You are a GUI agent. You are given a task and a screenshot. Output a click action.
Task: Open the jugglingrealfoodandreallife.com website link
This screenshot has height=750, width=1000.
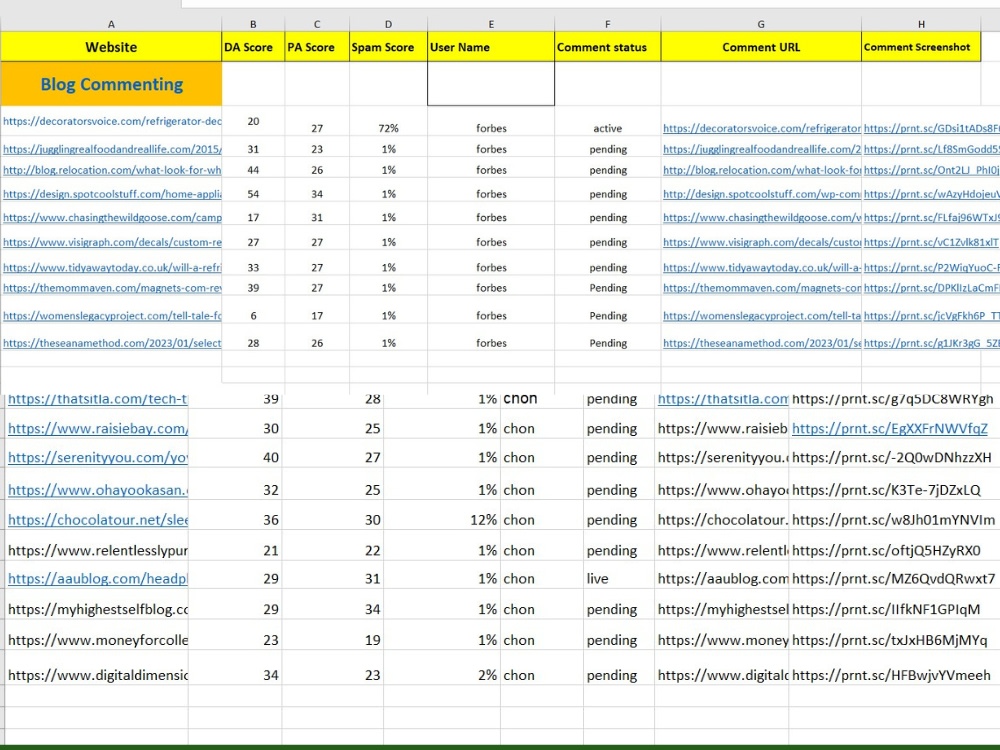[x=112, y=149]
